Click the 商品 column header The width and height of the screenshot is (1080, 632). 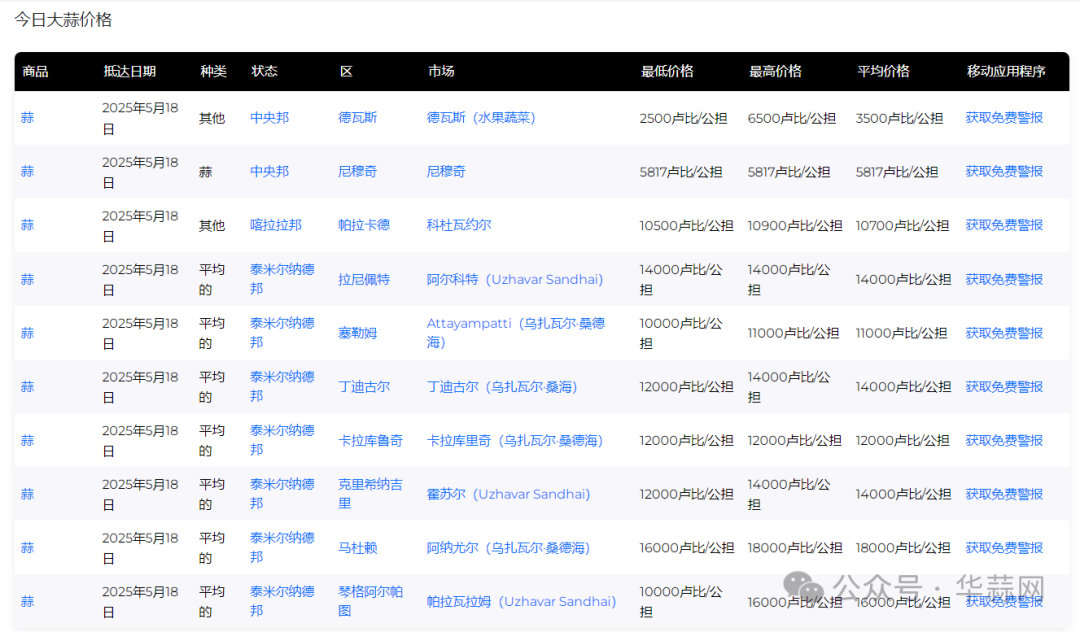tap(35, 72)
